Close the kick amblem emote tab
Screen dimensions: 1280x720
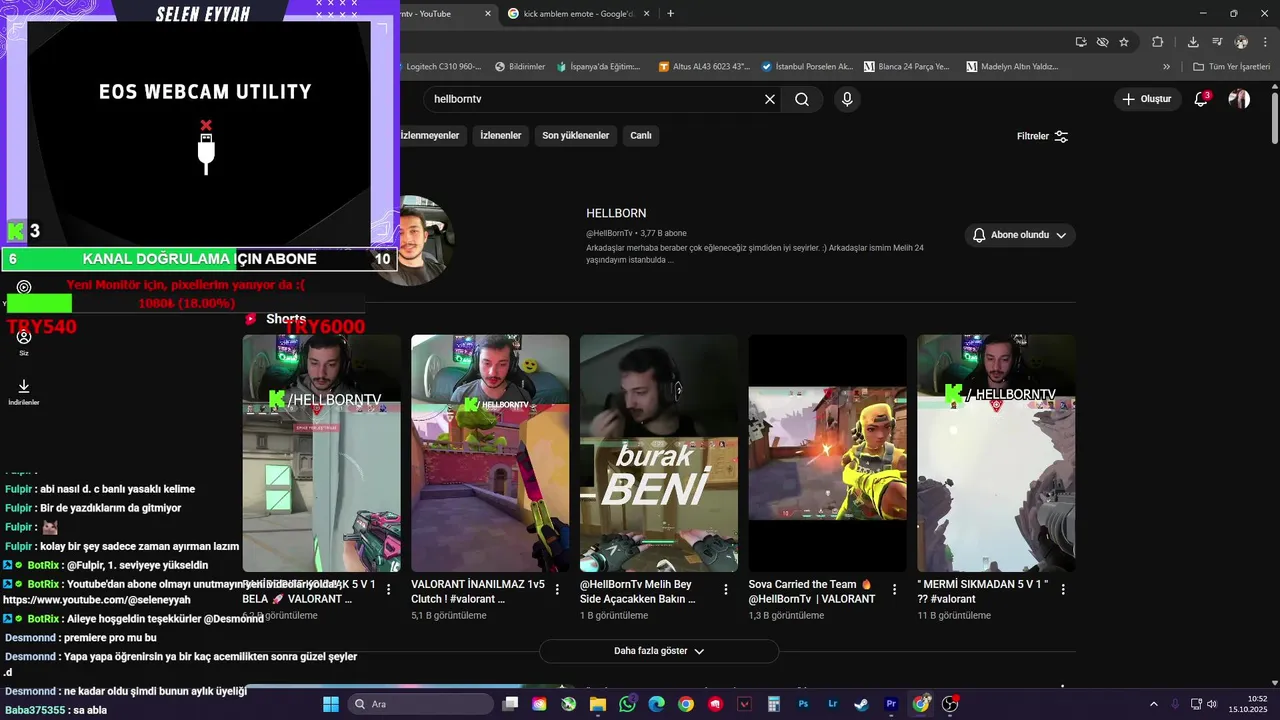646,14
